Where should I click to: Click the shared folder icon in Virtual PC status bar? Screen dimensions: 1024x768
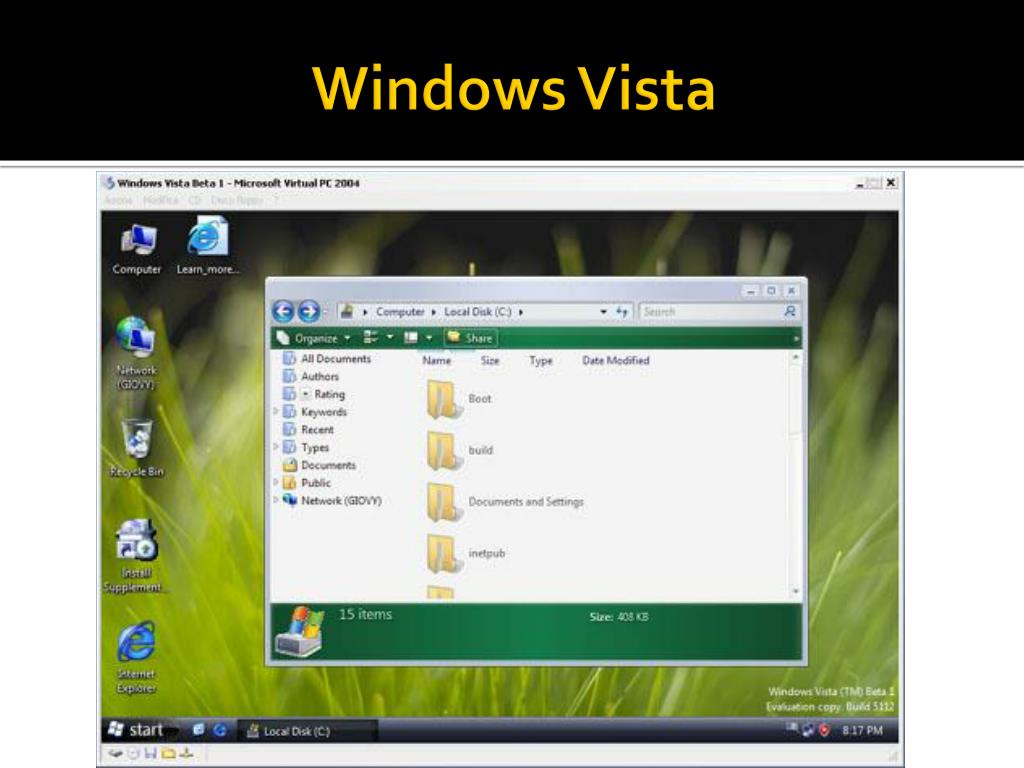click(x=168, y=754)
